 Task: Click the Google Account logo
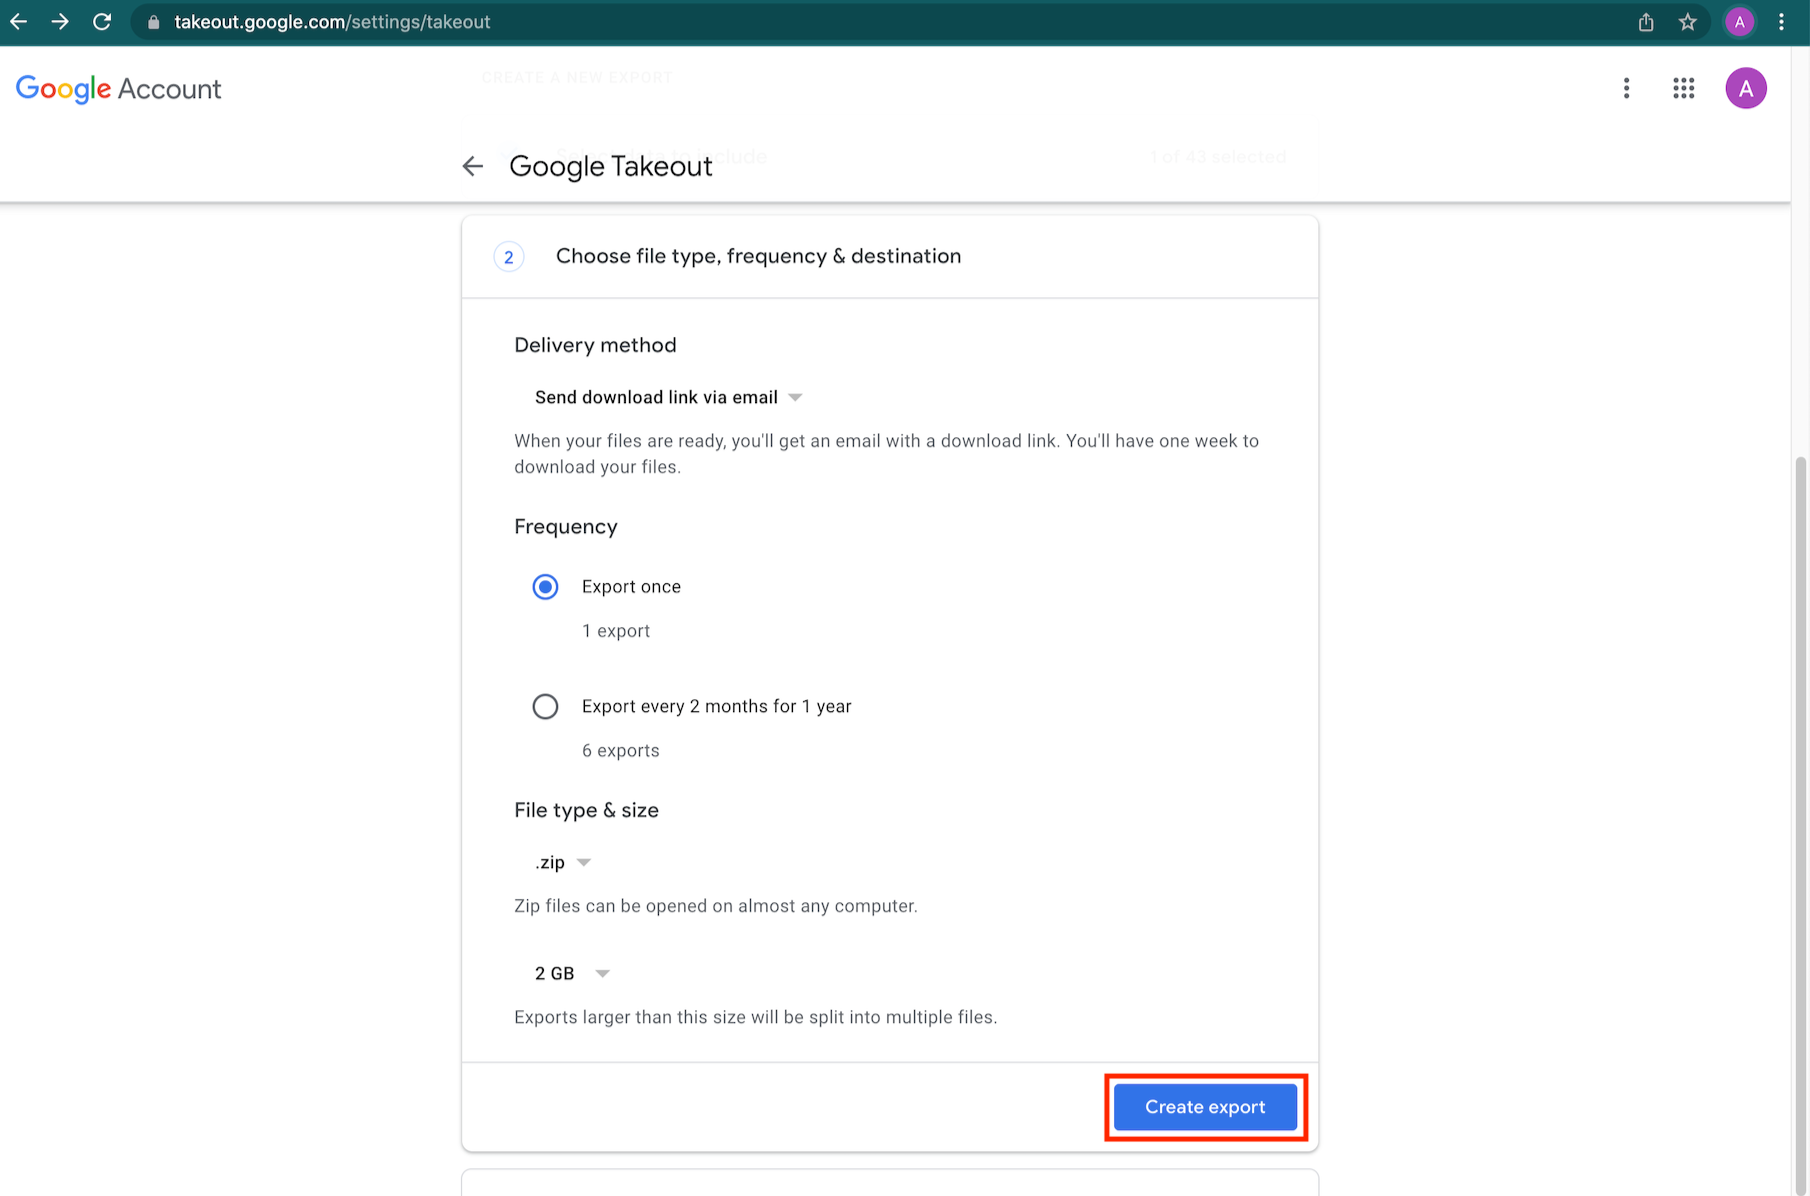coord(119,89)
